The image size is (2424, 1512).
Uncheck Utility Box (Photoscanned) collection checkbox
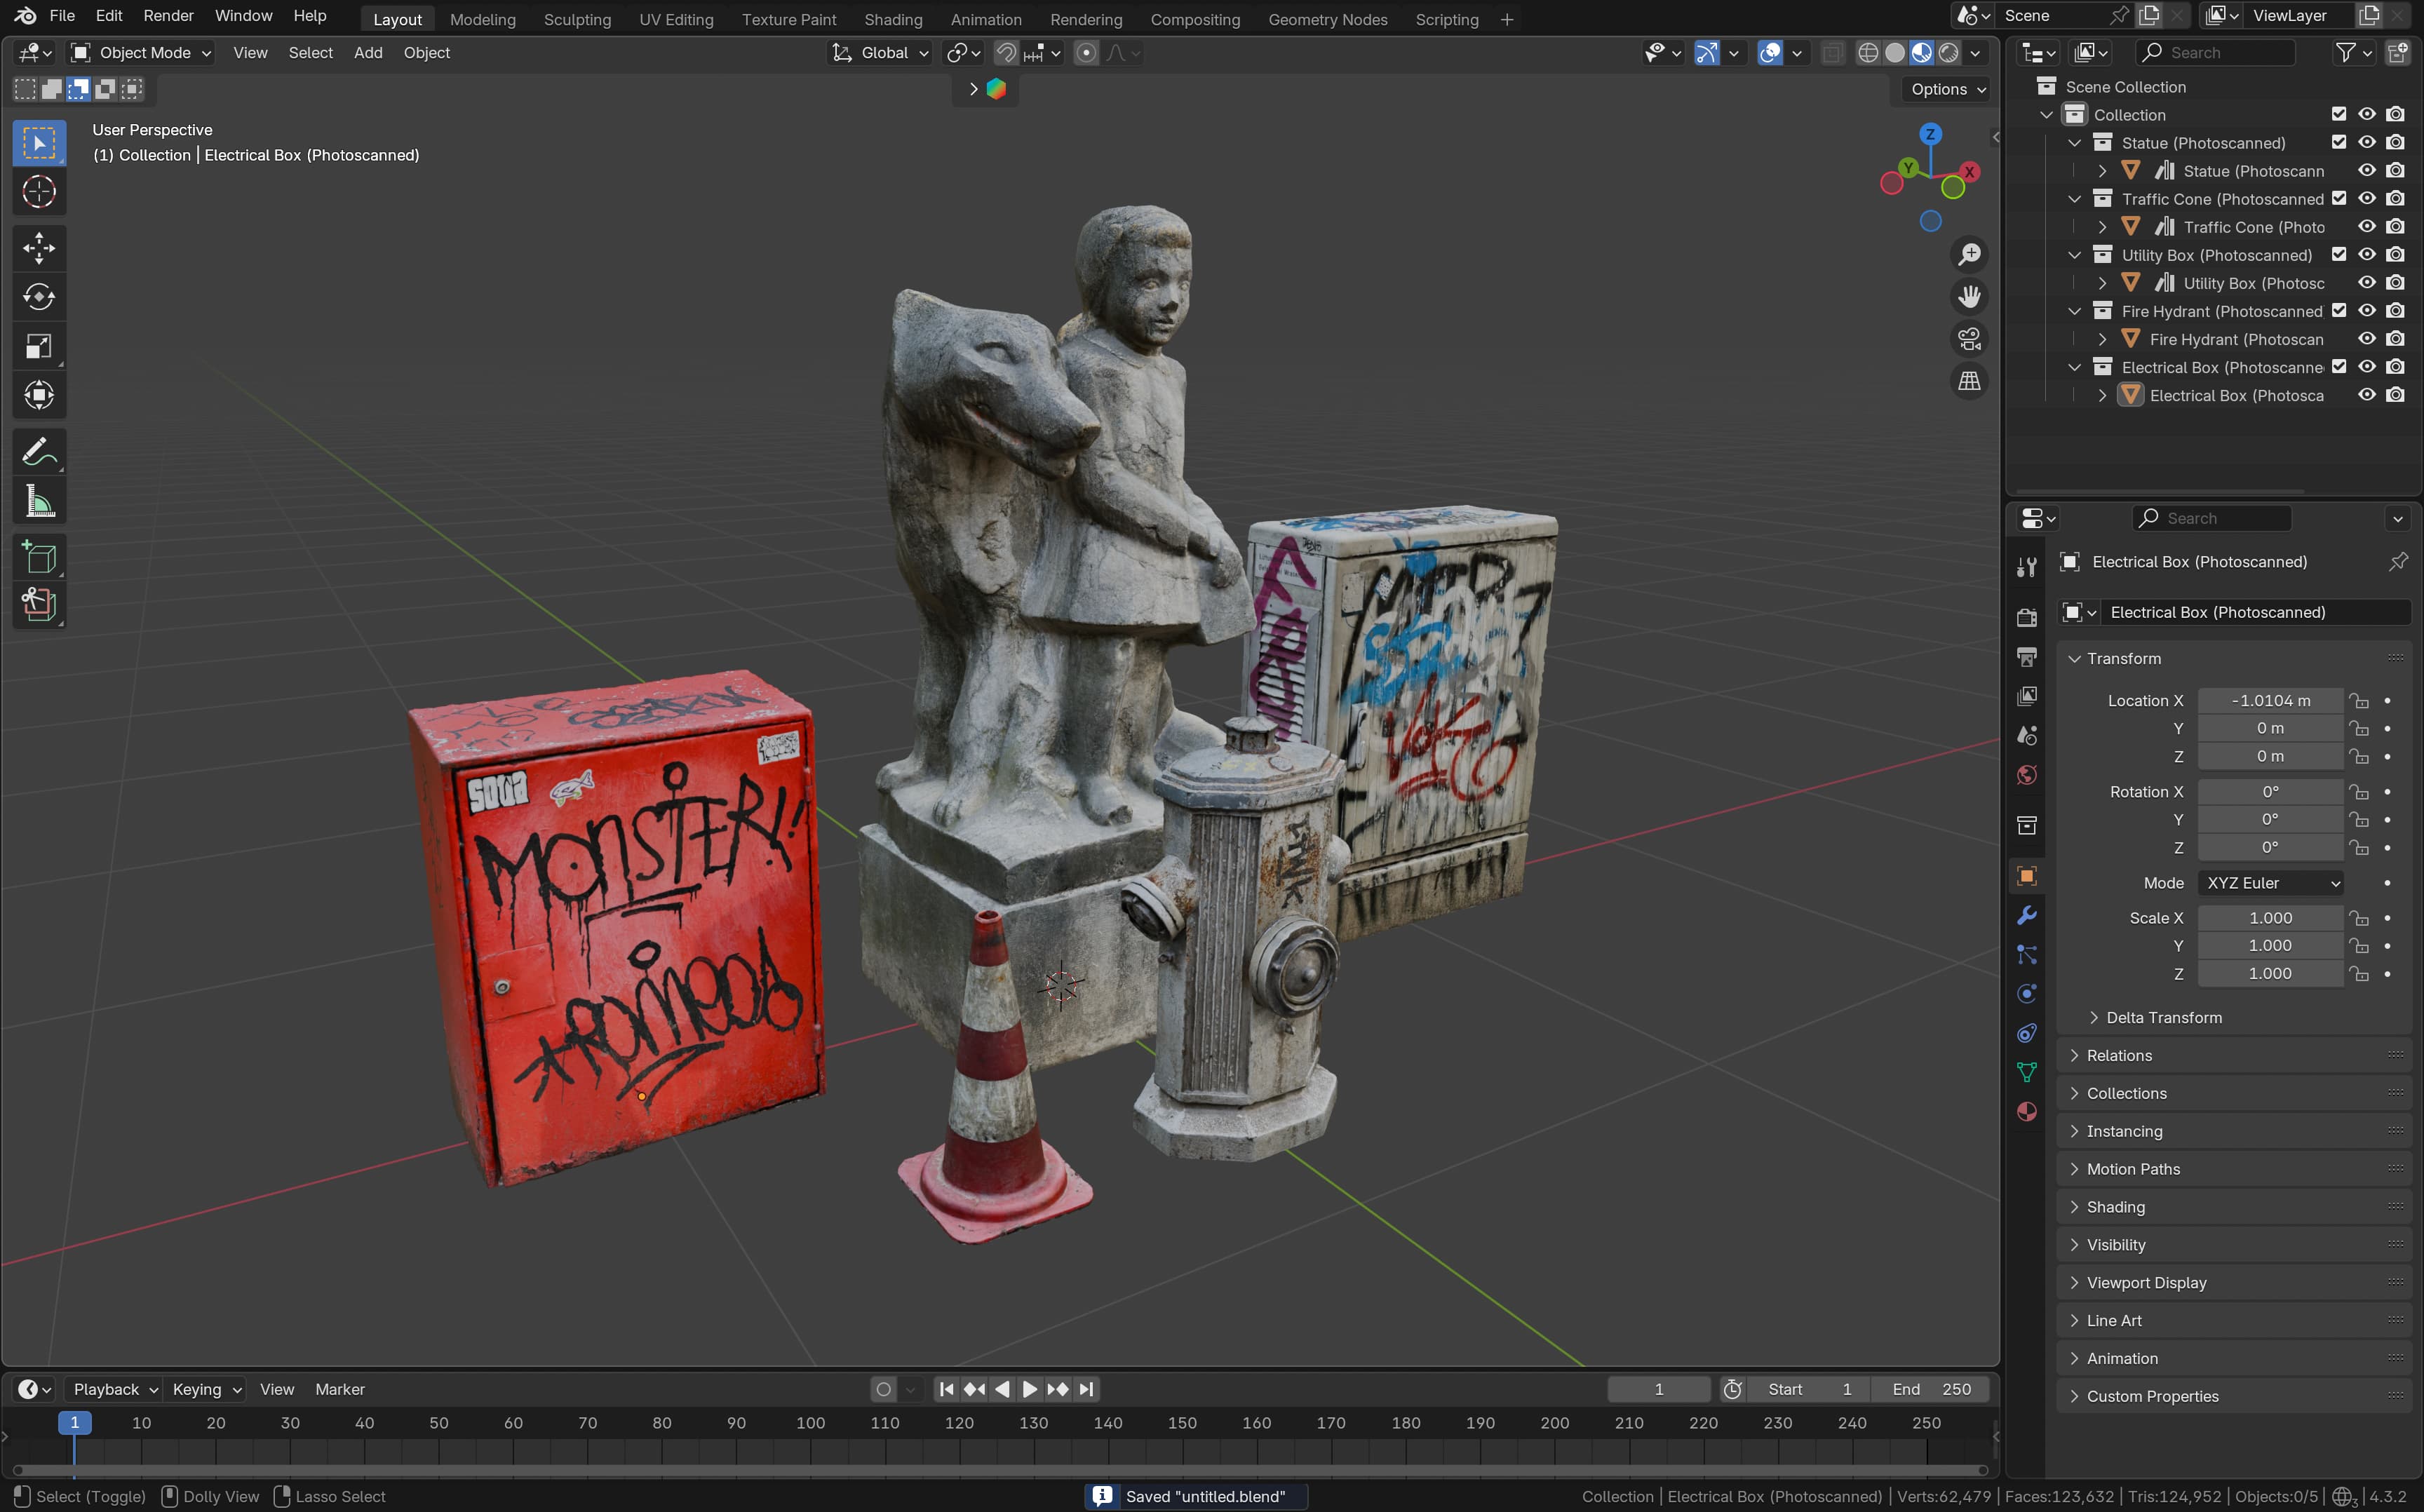click(x=2339, y=255)
